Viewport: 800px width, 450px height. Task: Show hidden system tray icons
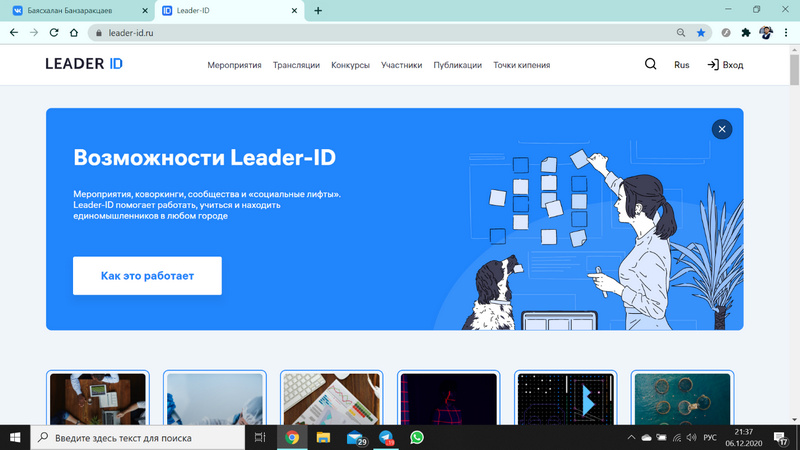(629, 437)
